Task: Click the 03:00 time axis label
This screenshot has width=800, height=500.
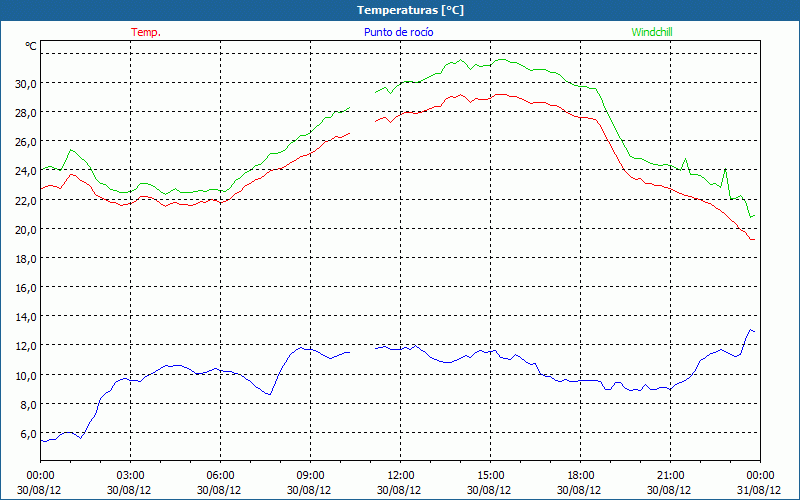Action: [130, 476]
